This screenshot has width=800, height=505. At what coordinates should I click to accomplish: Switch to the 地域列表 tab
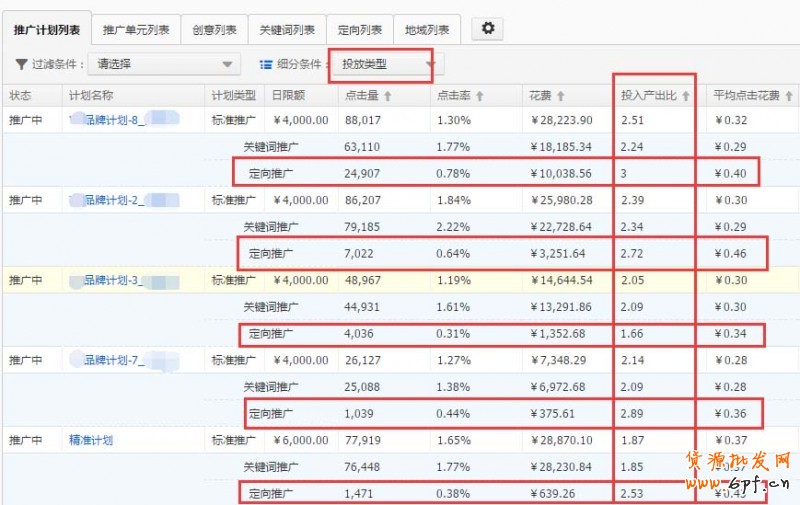point(427,31)
